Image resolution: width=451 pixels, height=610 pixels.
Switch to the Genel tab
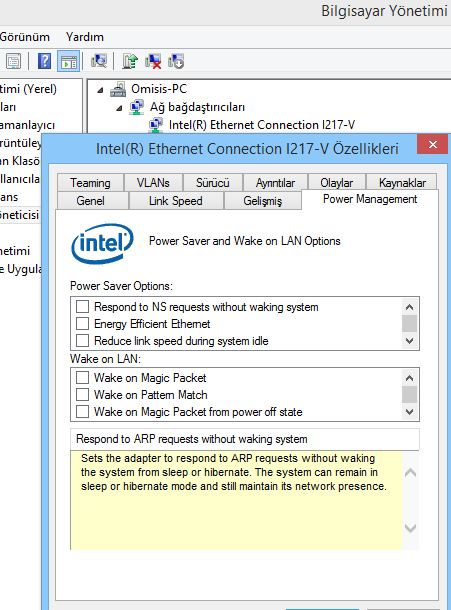90,201
